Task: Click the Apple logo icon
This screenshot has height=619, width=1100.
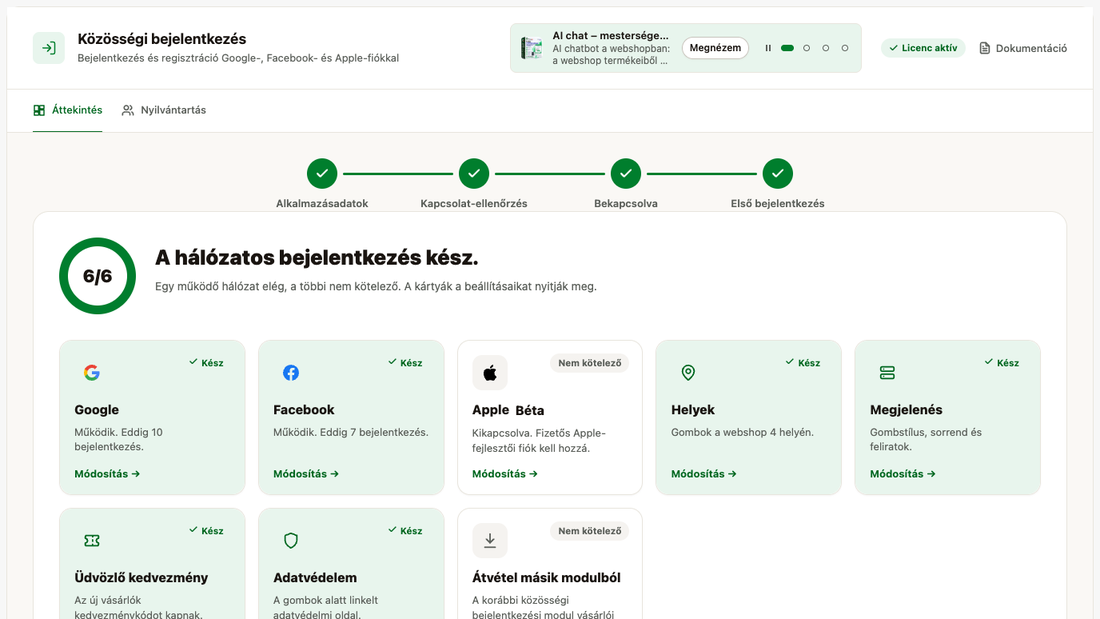Action: tap(490, 373)
